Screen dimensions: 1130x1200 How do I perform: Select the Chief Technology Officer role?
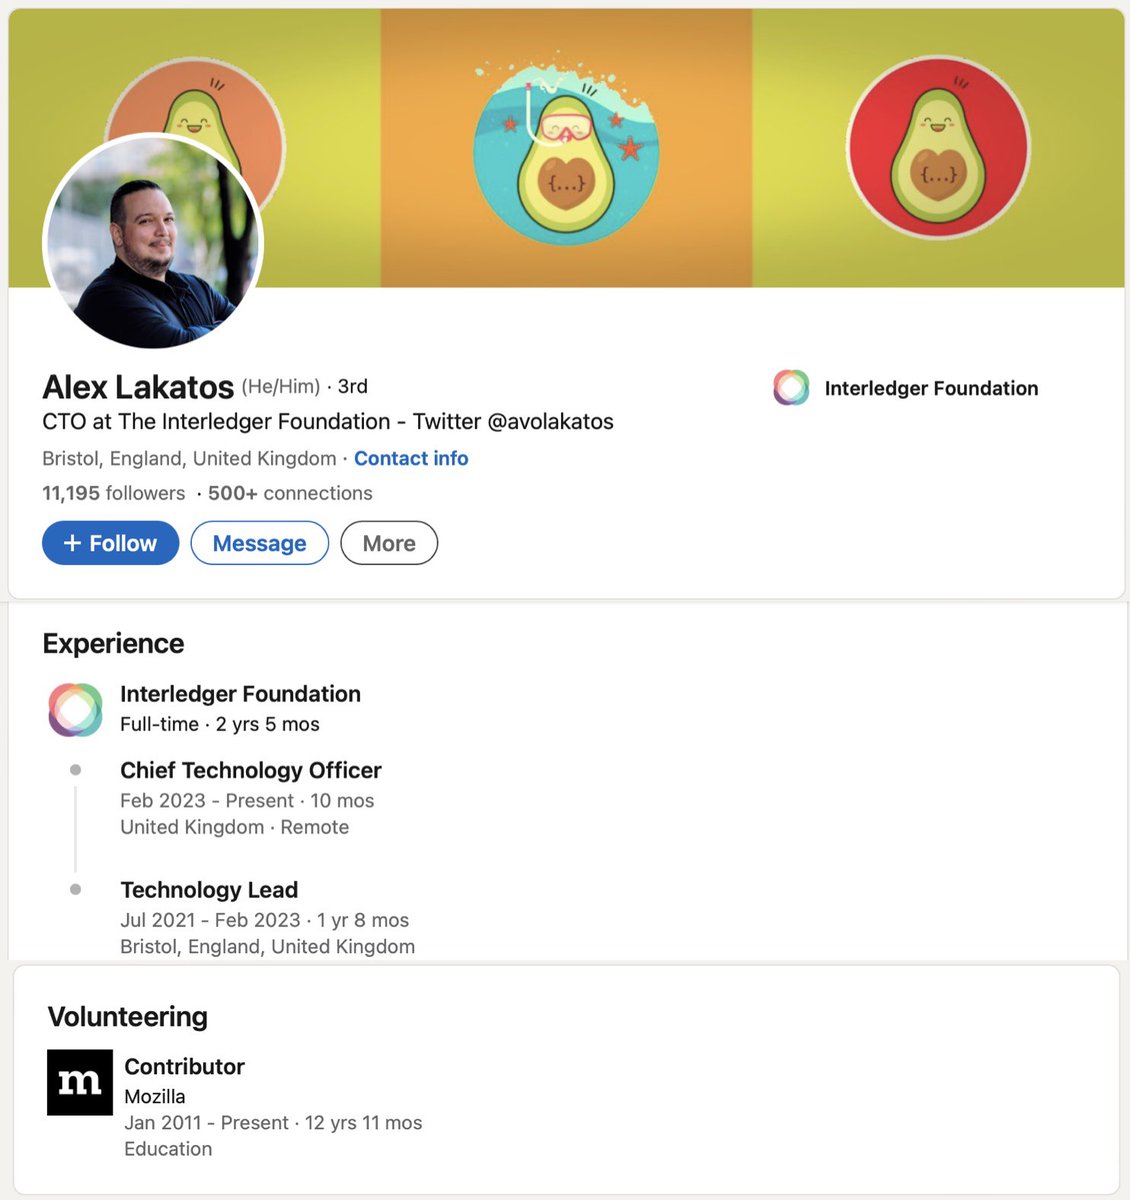coord(251,770)
